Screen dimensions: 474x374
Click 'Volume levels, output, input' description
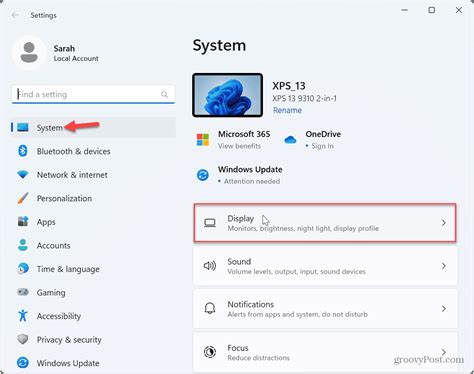point(296,271)
